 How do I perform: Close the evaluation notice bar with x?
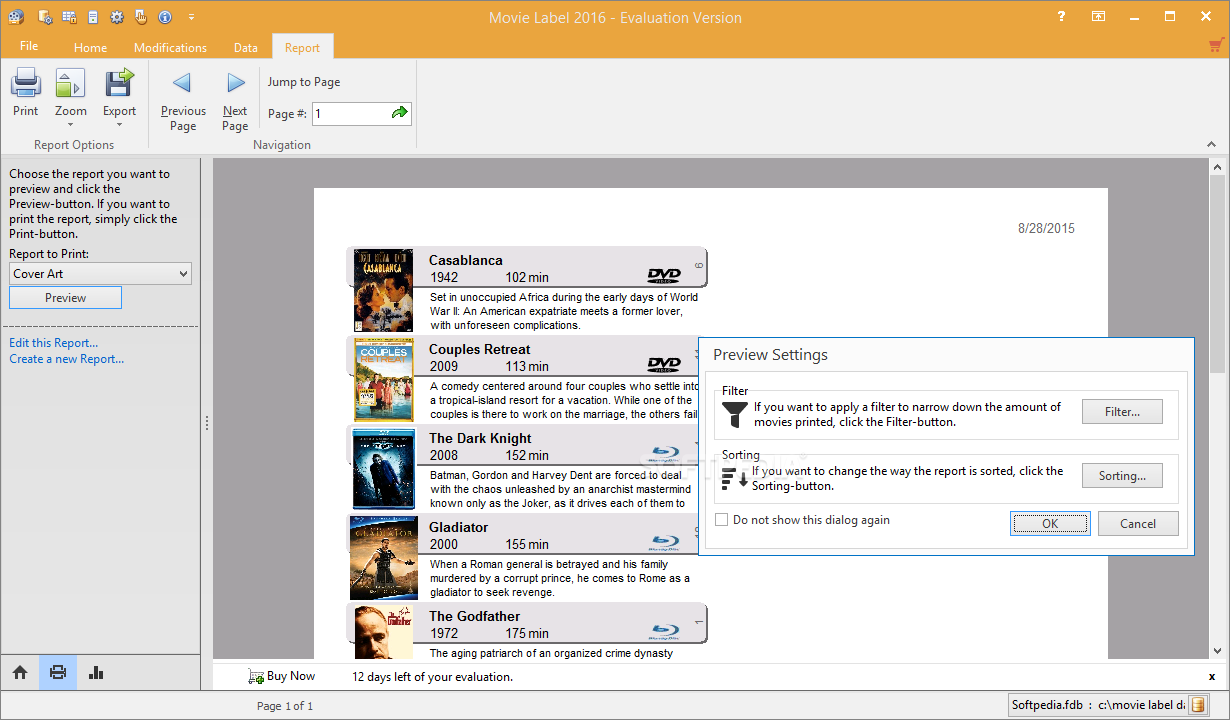(x=1212, y=677)
